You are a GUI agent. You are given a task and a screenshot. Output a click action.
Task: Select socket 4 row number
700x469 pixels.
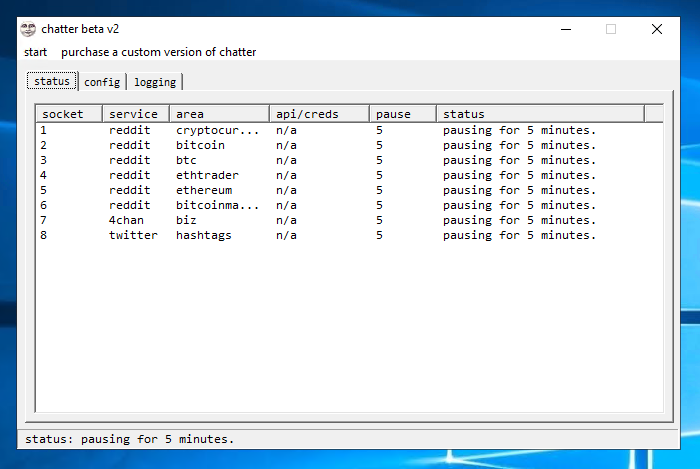[x=43, y=175]
